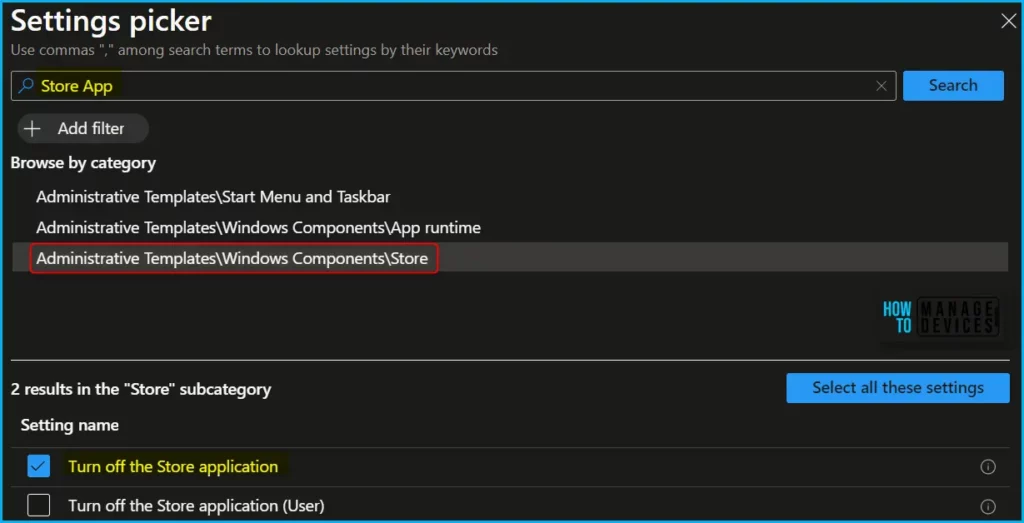The width and height of the screenshot is (1024, 523).
Task: Click the Turn off the Store application label
Action: (x=173, y=466)
